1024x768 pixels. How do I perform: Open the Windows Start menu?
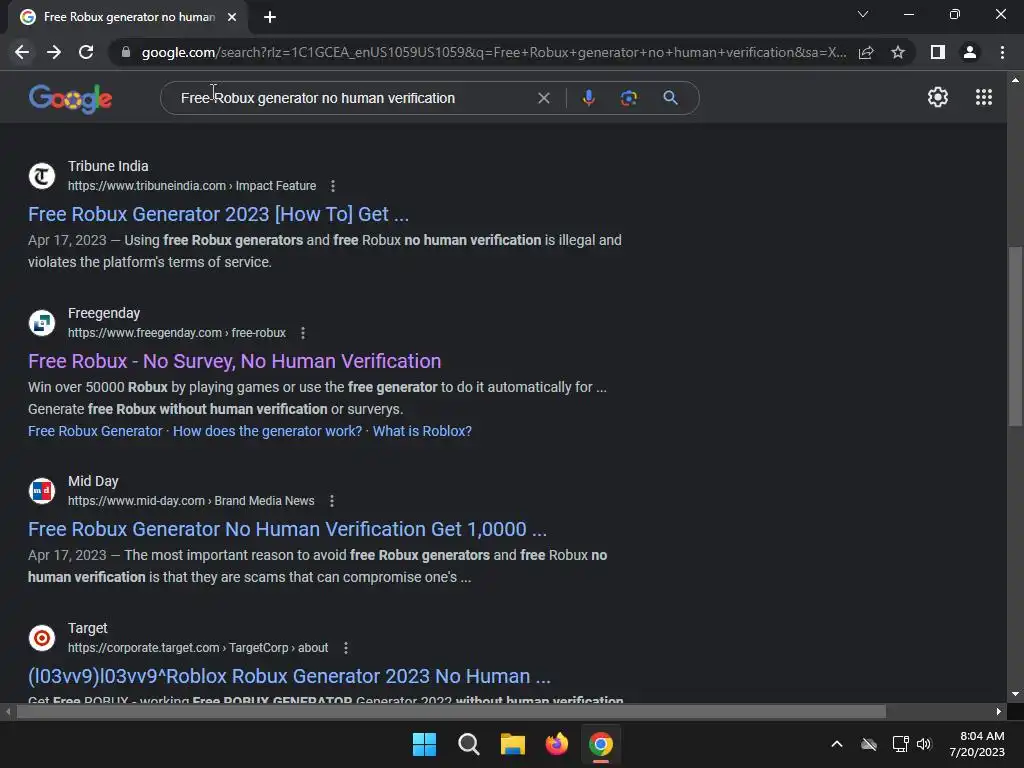[x=424, y=744]
